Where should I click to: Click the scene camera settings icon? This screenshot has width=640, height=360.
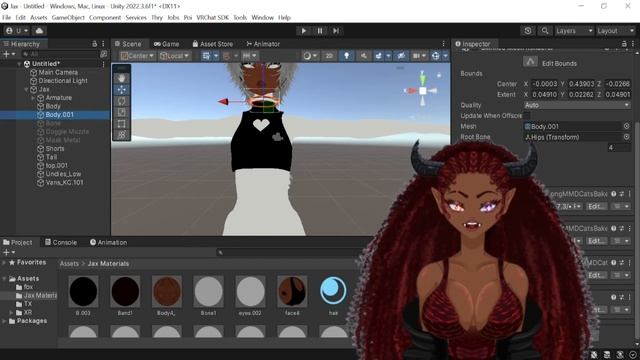click(x=416, y=56)
